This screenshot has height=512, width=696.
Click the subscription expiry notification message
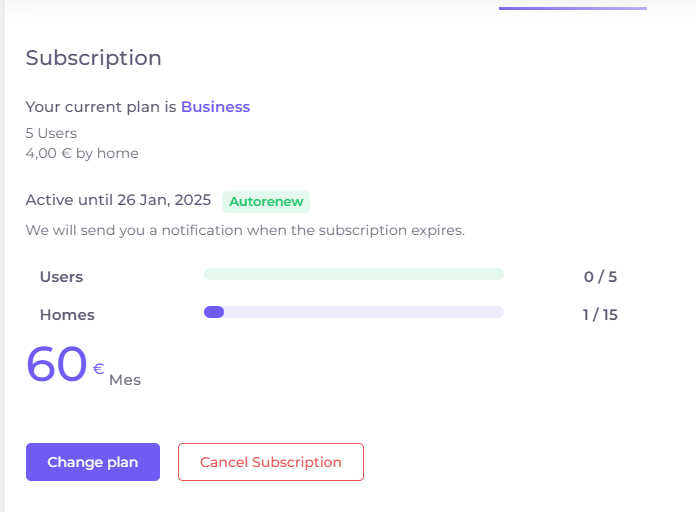pyautogui.click(x=245, y=230)
